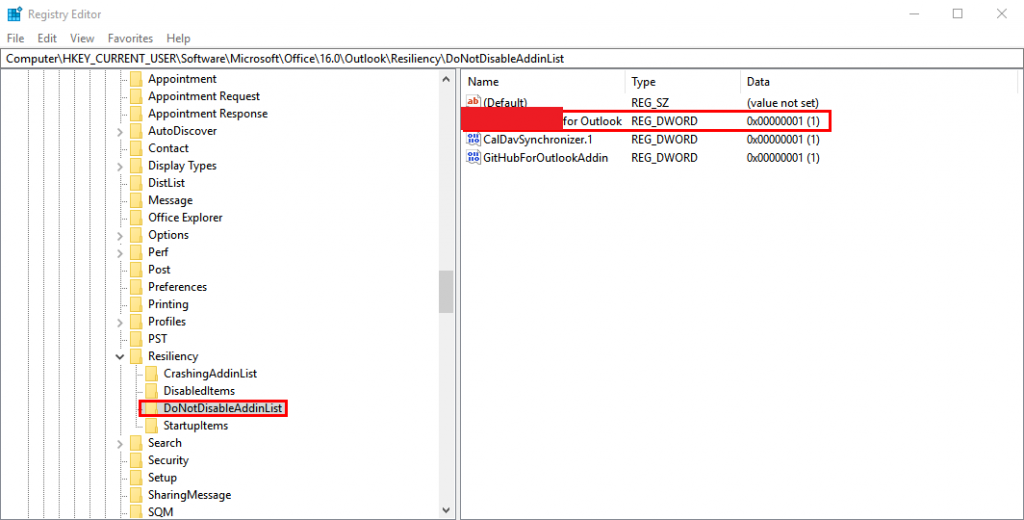Click the tree pane scrollbar thumb
The width and height of the screenshot is (1024, 520).
pyautogui.click(x=446, y=292)
